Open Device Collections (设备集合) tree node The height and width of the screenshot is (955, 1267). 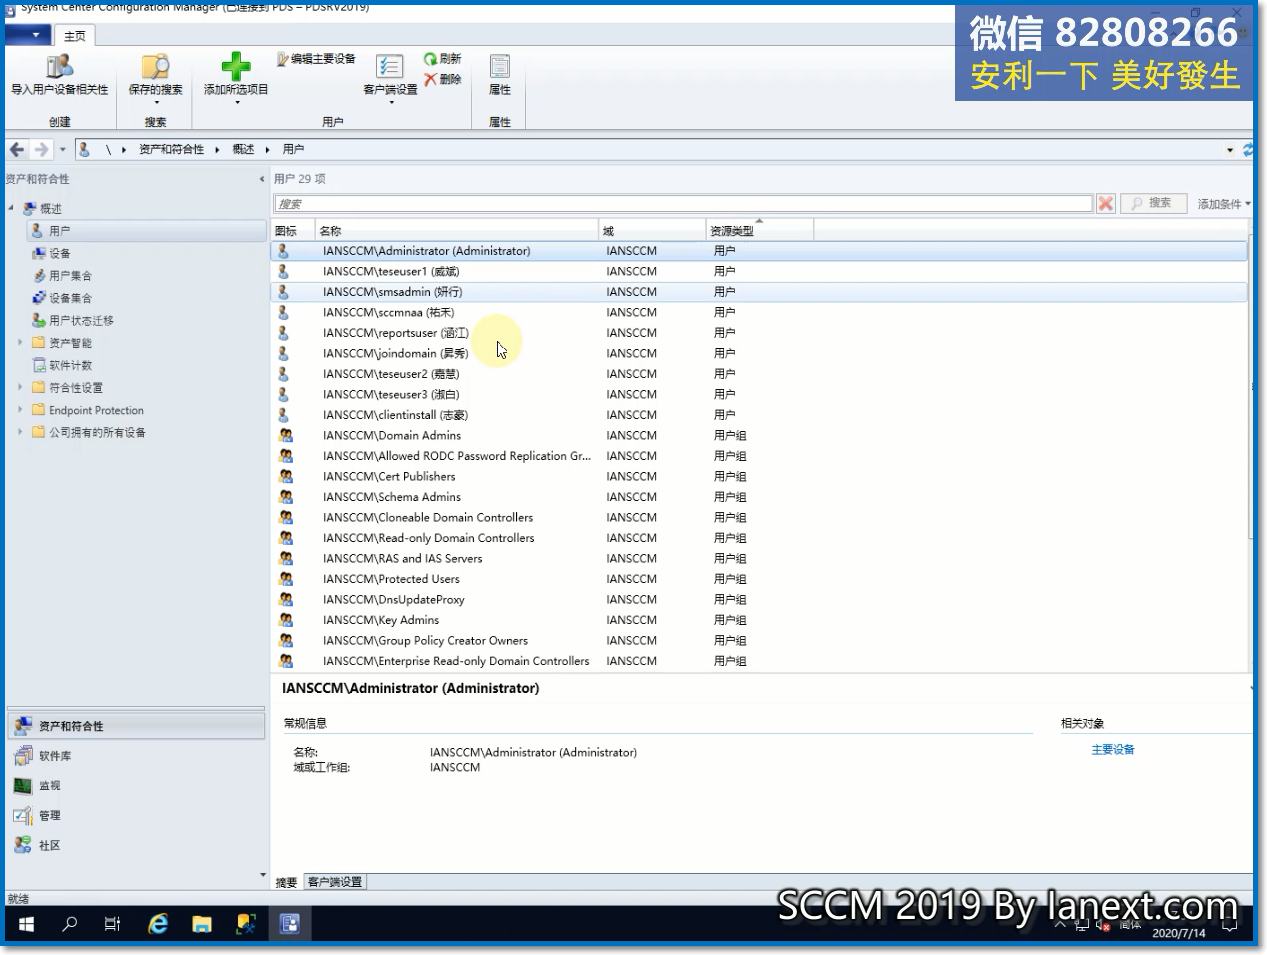pos(70,298)
